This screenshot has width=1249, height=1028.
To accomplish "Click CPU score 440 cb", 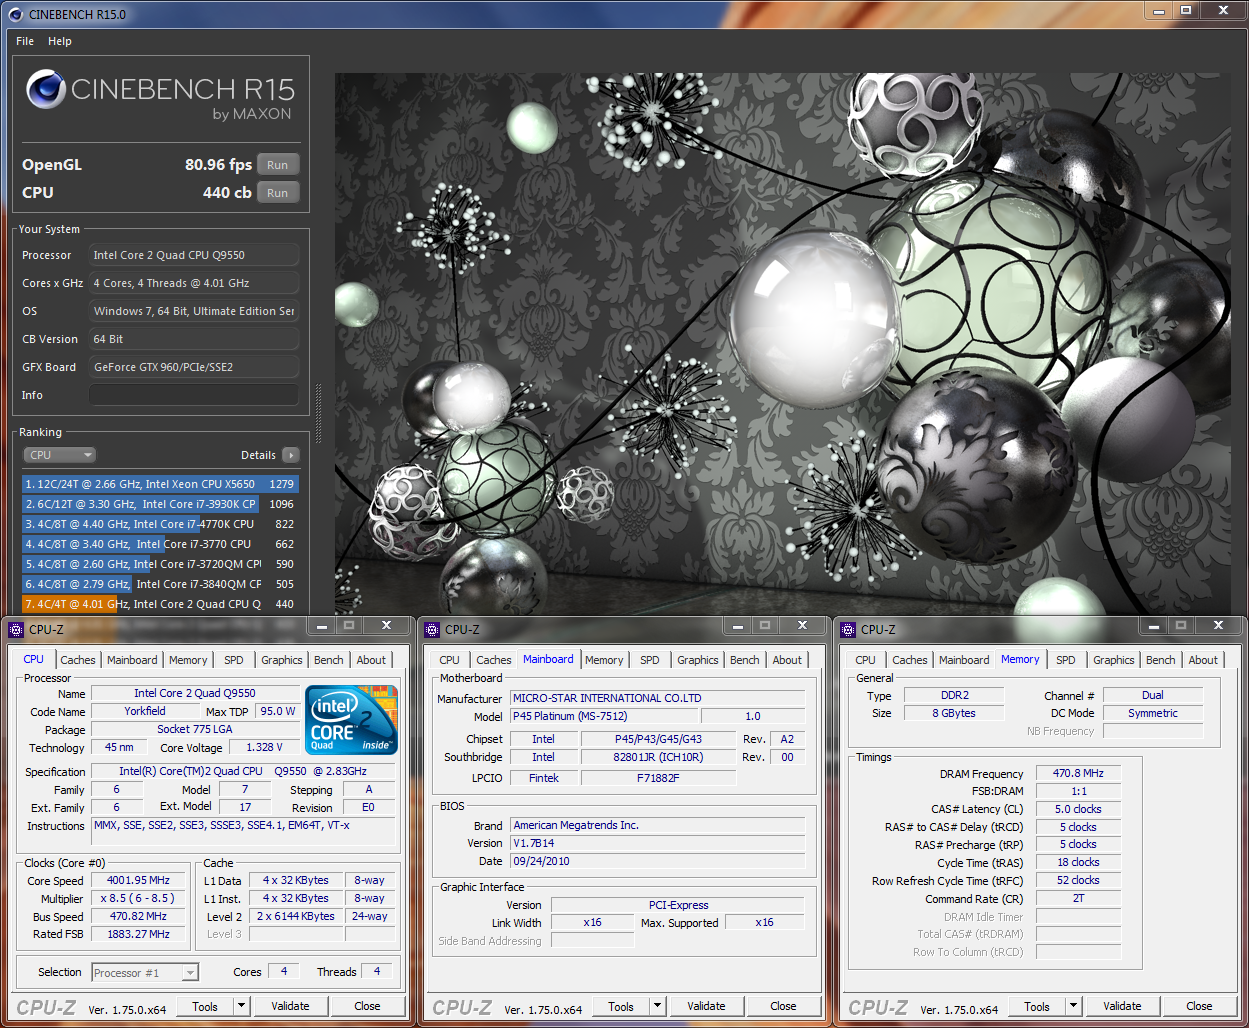I will click(x=227, y=192).
